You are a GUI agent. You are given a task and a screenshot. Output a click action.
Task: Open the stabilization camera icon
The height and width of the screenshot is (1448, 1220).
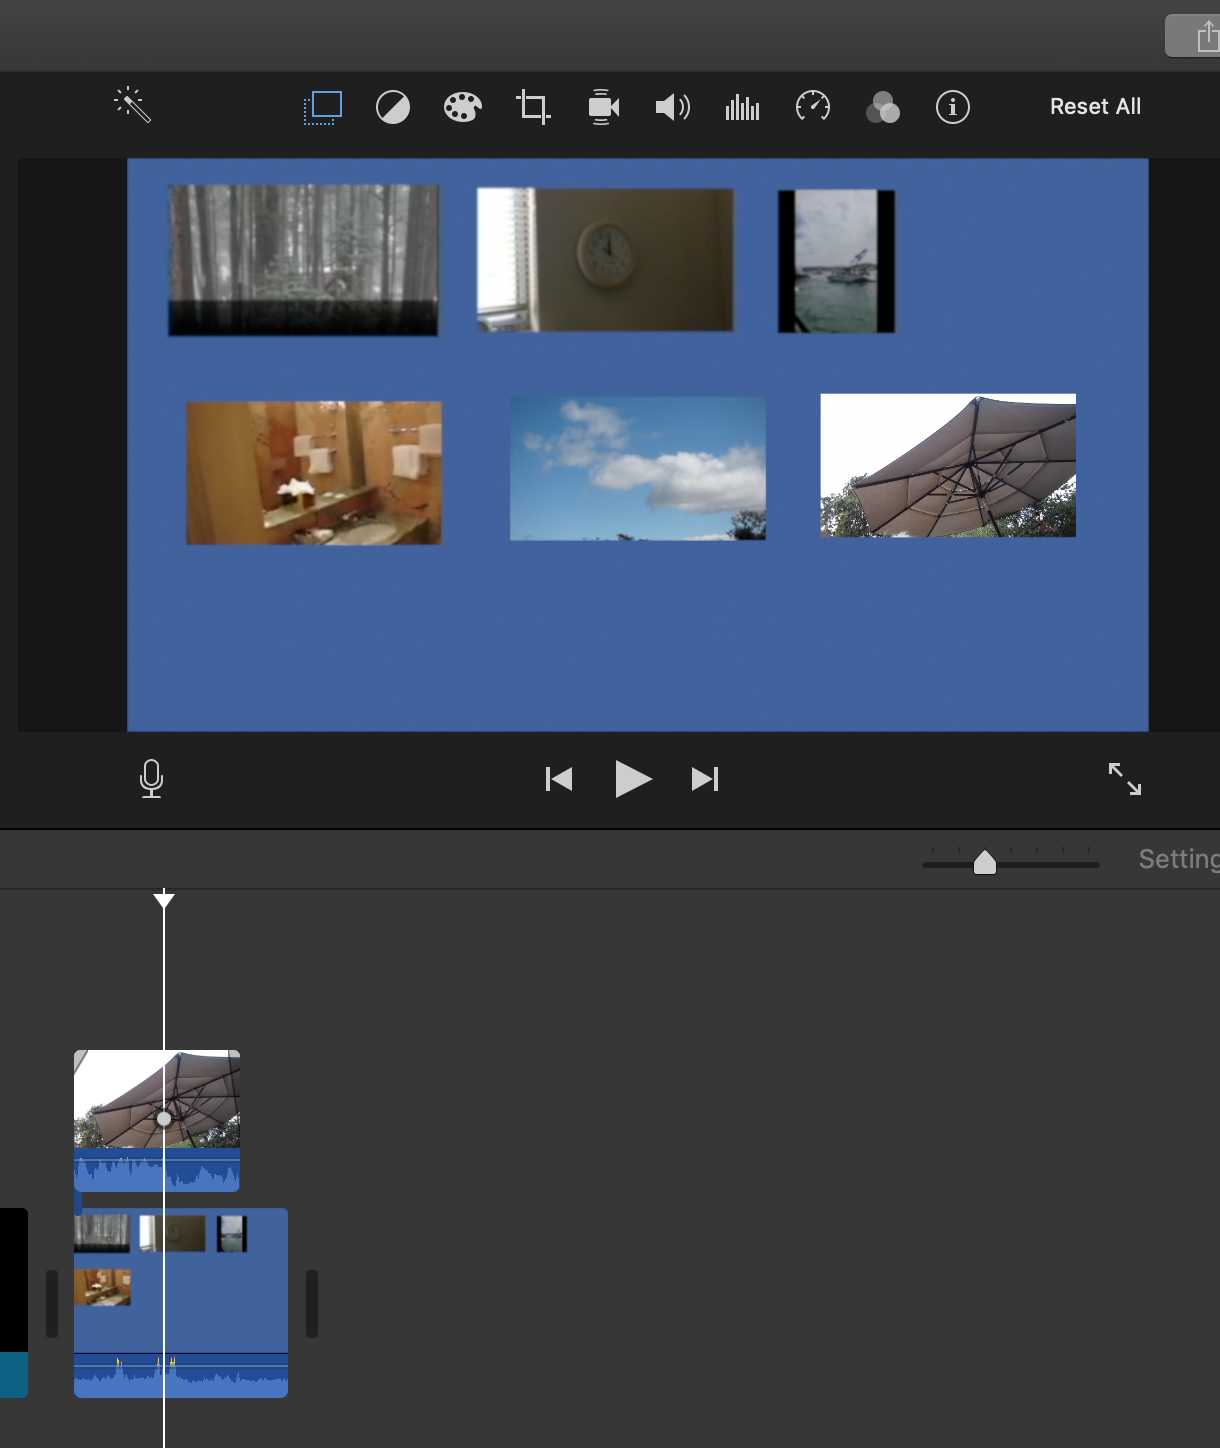(x=603, y=107)
